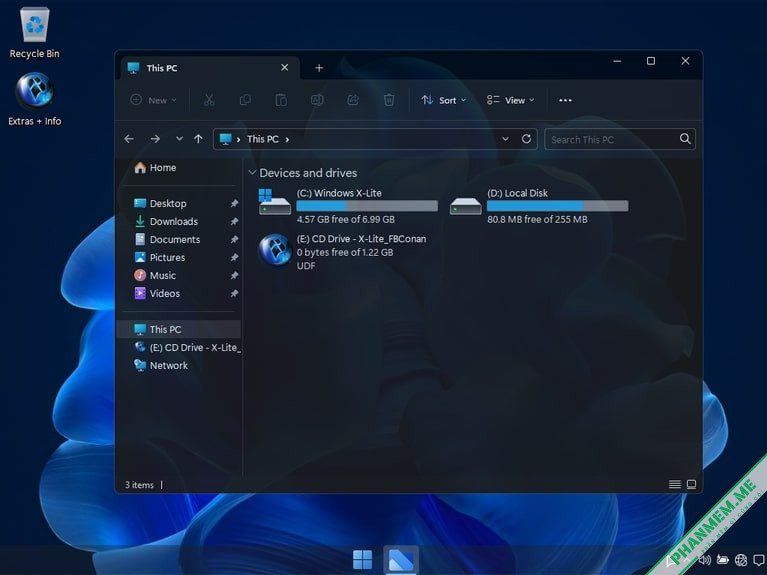Screen dimensions: 767x575
Task: Open the (C:) Windows X-Lite drive icon
Action: 274,202
